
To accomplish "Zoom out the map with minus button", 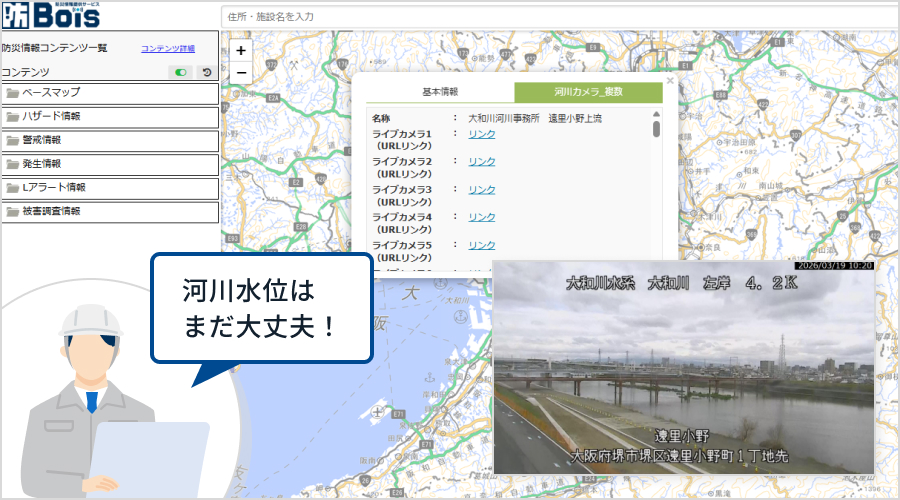I will 241,73.
